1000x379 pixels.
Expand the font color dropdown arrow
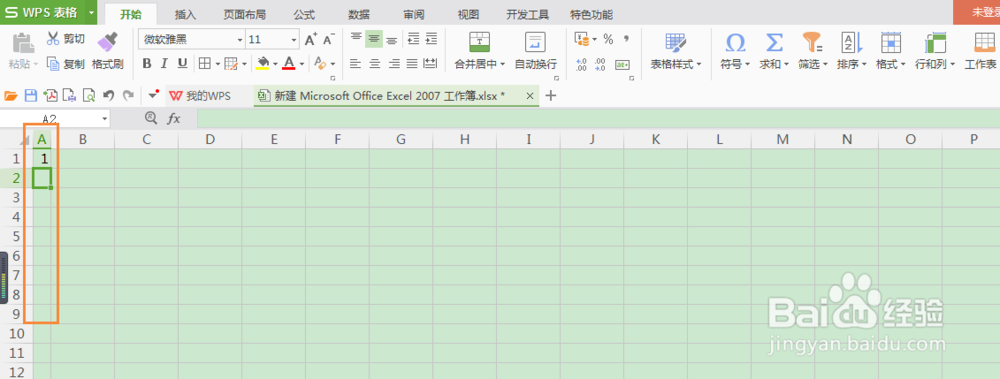pyautogui.click(x=302, y=64)
